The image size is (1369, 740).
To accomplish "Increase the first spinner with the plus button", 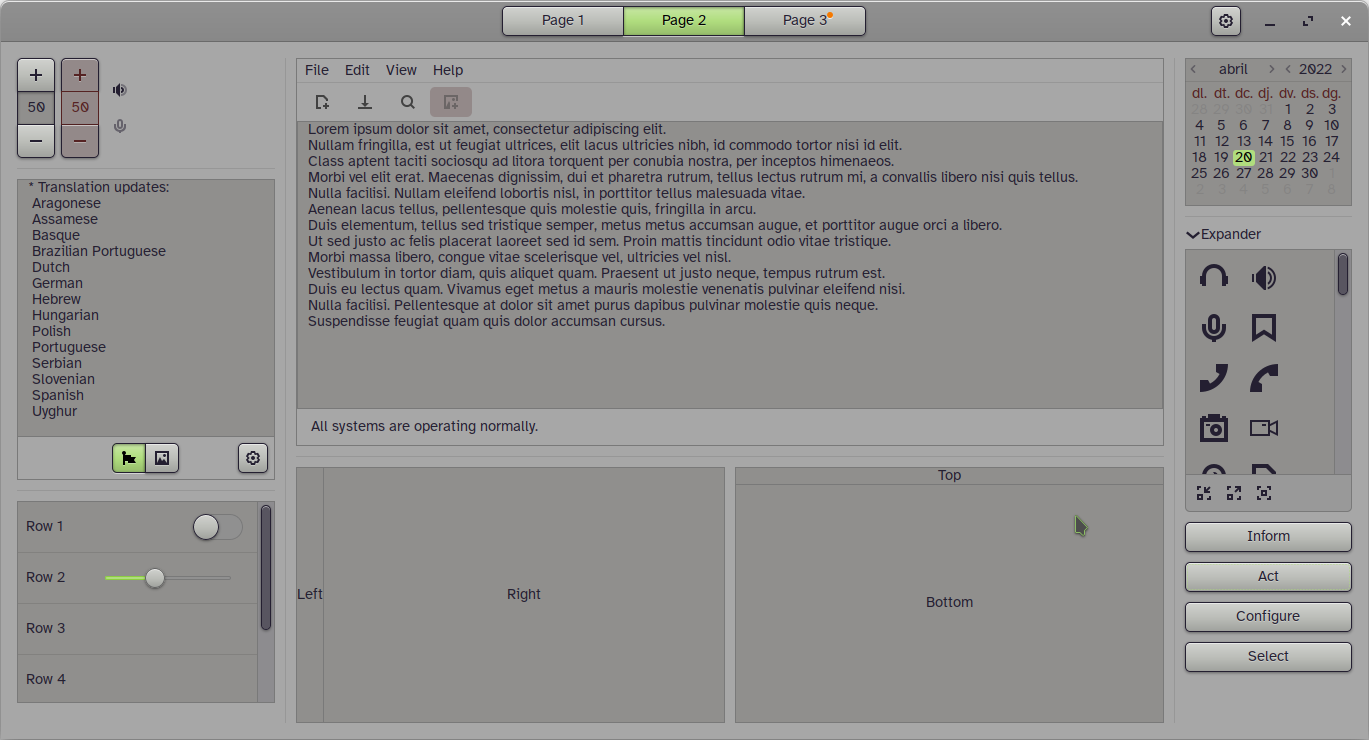I will tap(36, 75).
